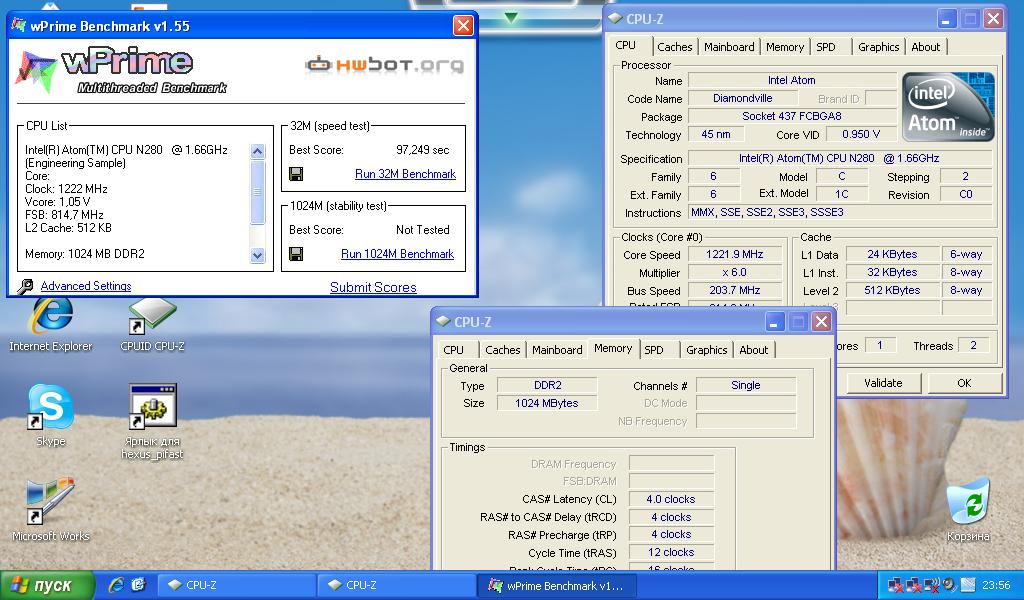Click the Core Speed value 1221.9 MHz

(x=735, y=255)
